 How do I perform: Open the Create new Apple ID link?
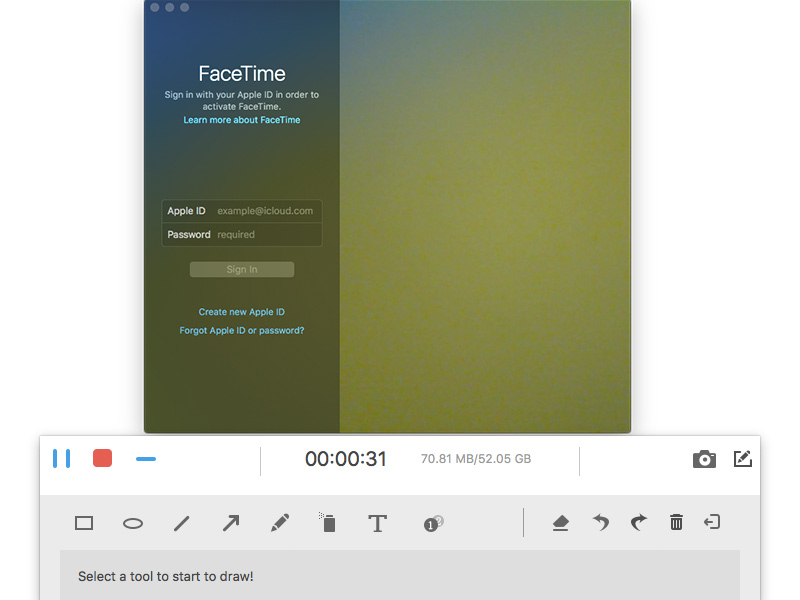coord(241,311)
